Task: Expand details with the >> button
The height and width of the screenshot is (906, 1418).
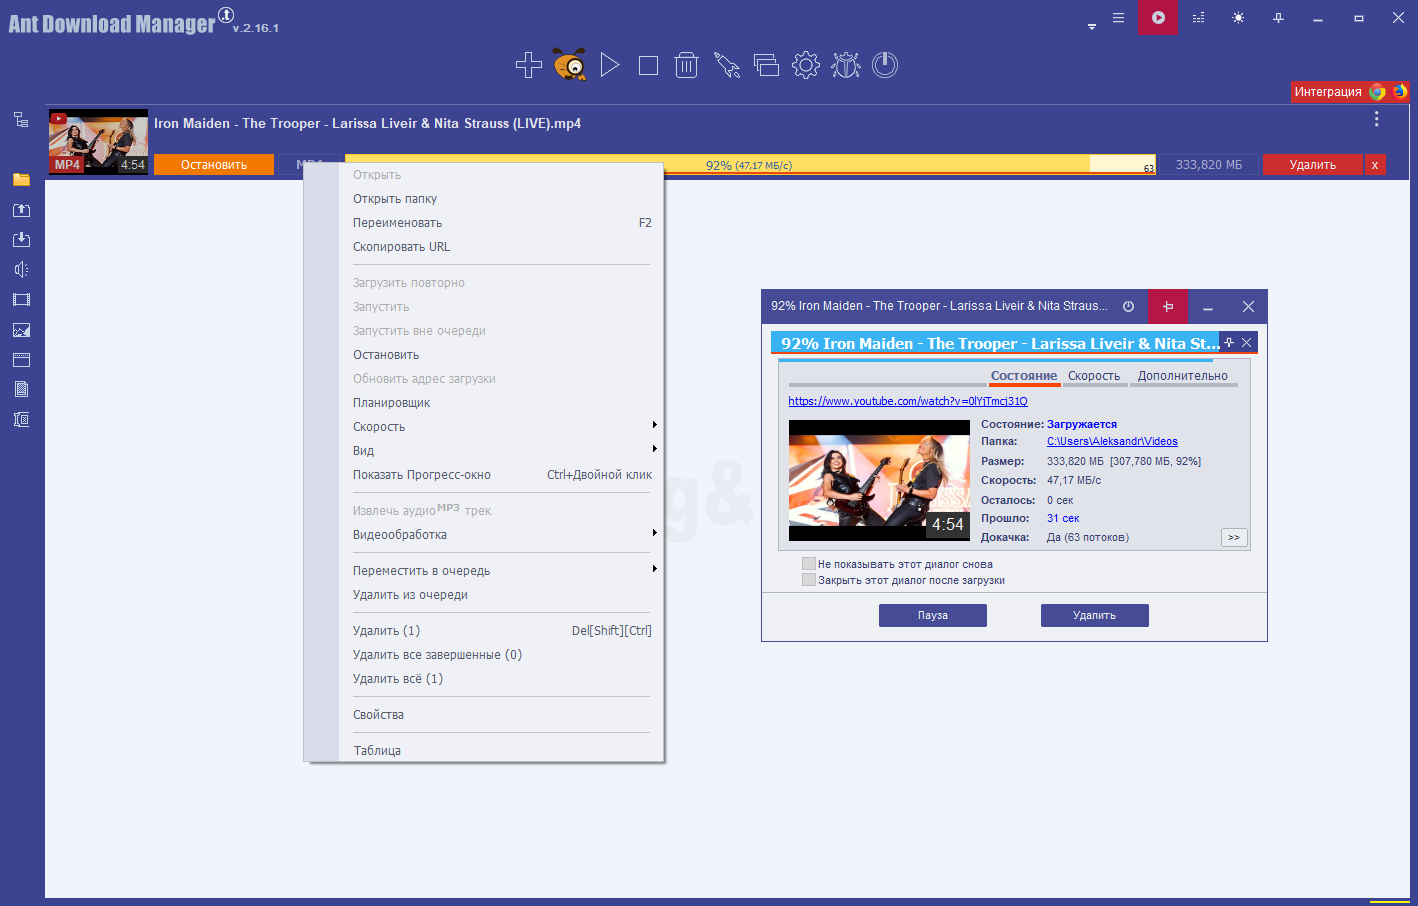Action: click(1234, 538)
